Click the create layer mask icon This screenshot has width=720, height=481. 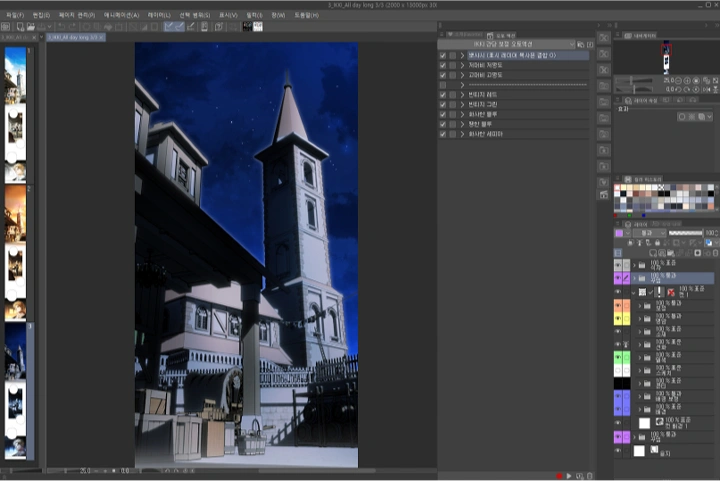tap(698, 253)
